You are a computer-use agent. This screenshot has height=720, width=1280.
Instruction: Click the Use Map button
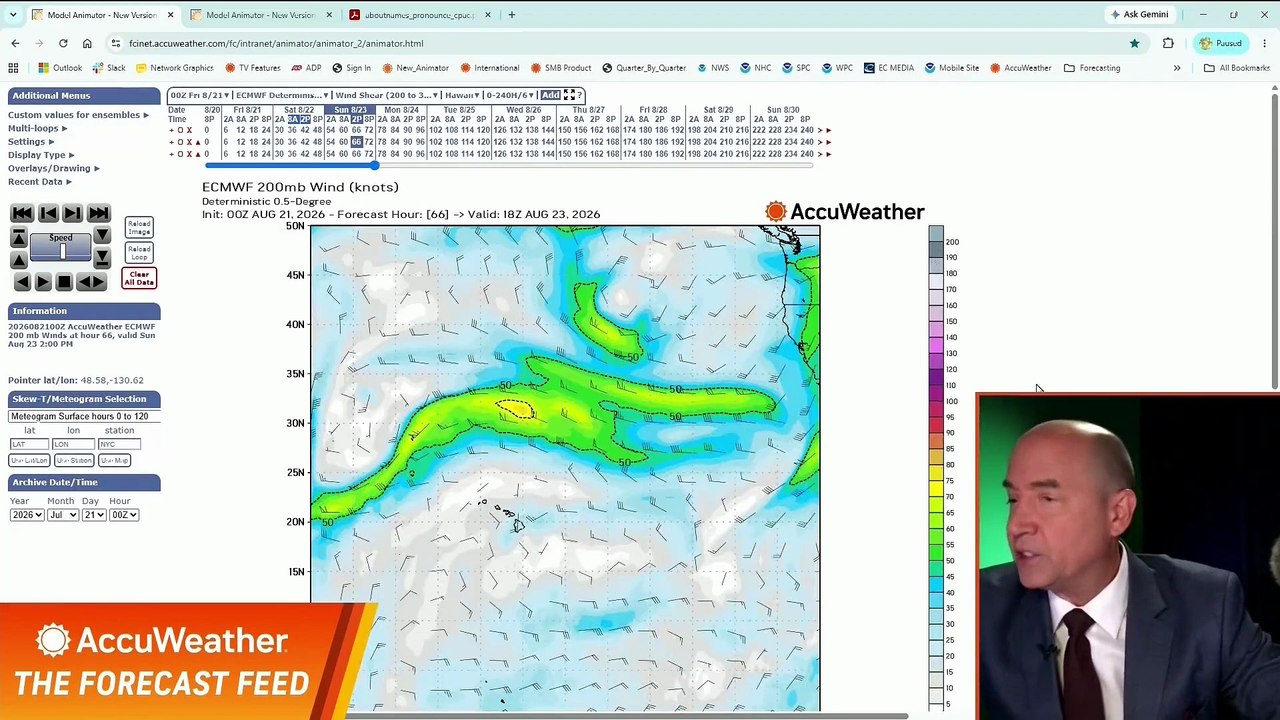pyautogui.click(x=114, y=460)
